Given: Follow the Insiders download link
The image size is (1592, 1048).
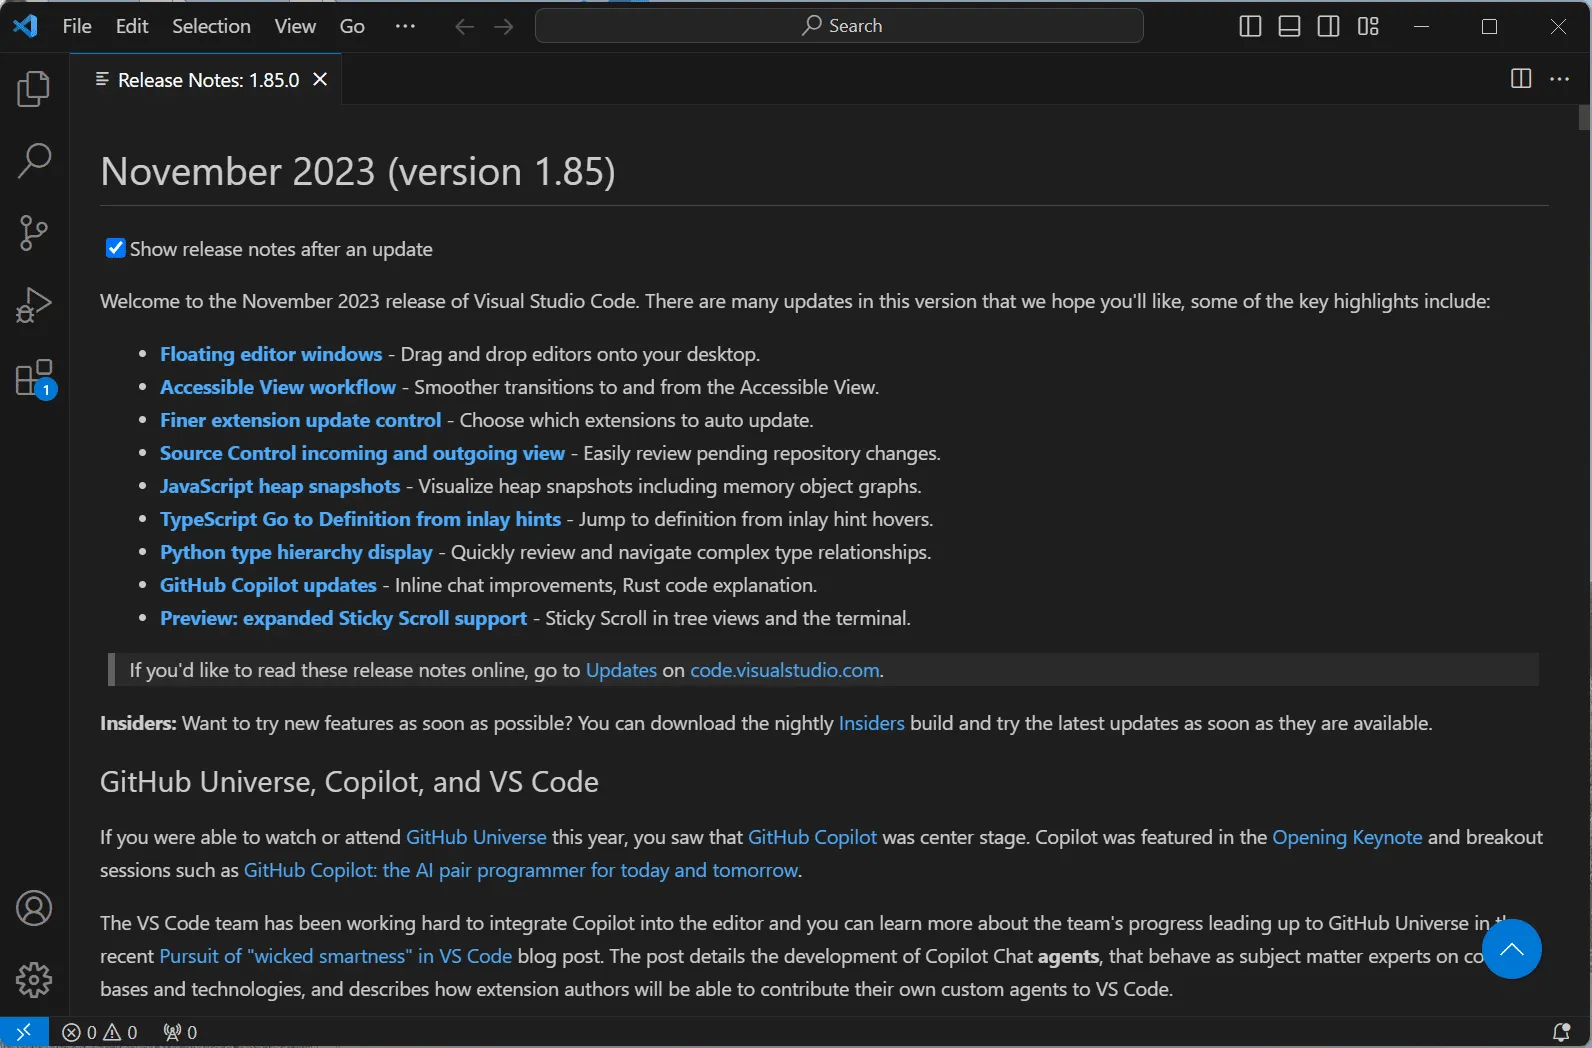Looking at the screenshot, I should click(871, 723).
